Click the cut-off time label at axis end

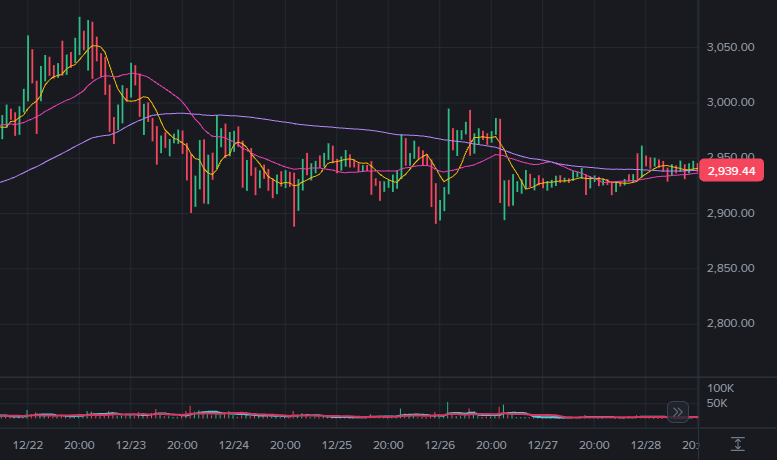691,444
